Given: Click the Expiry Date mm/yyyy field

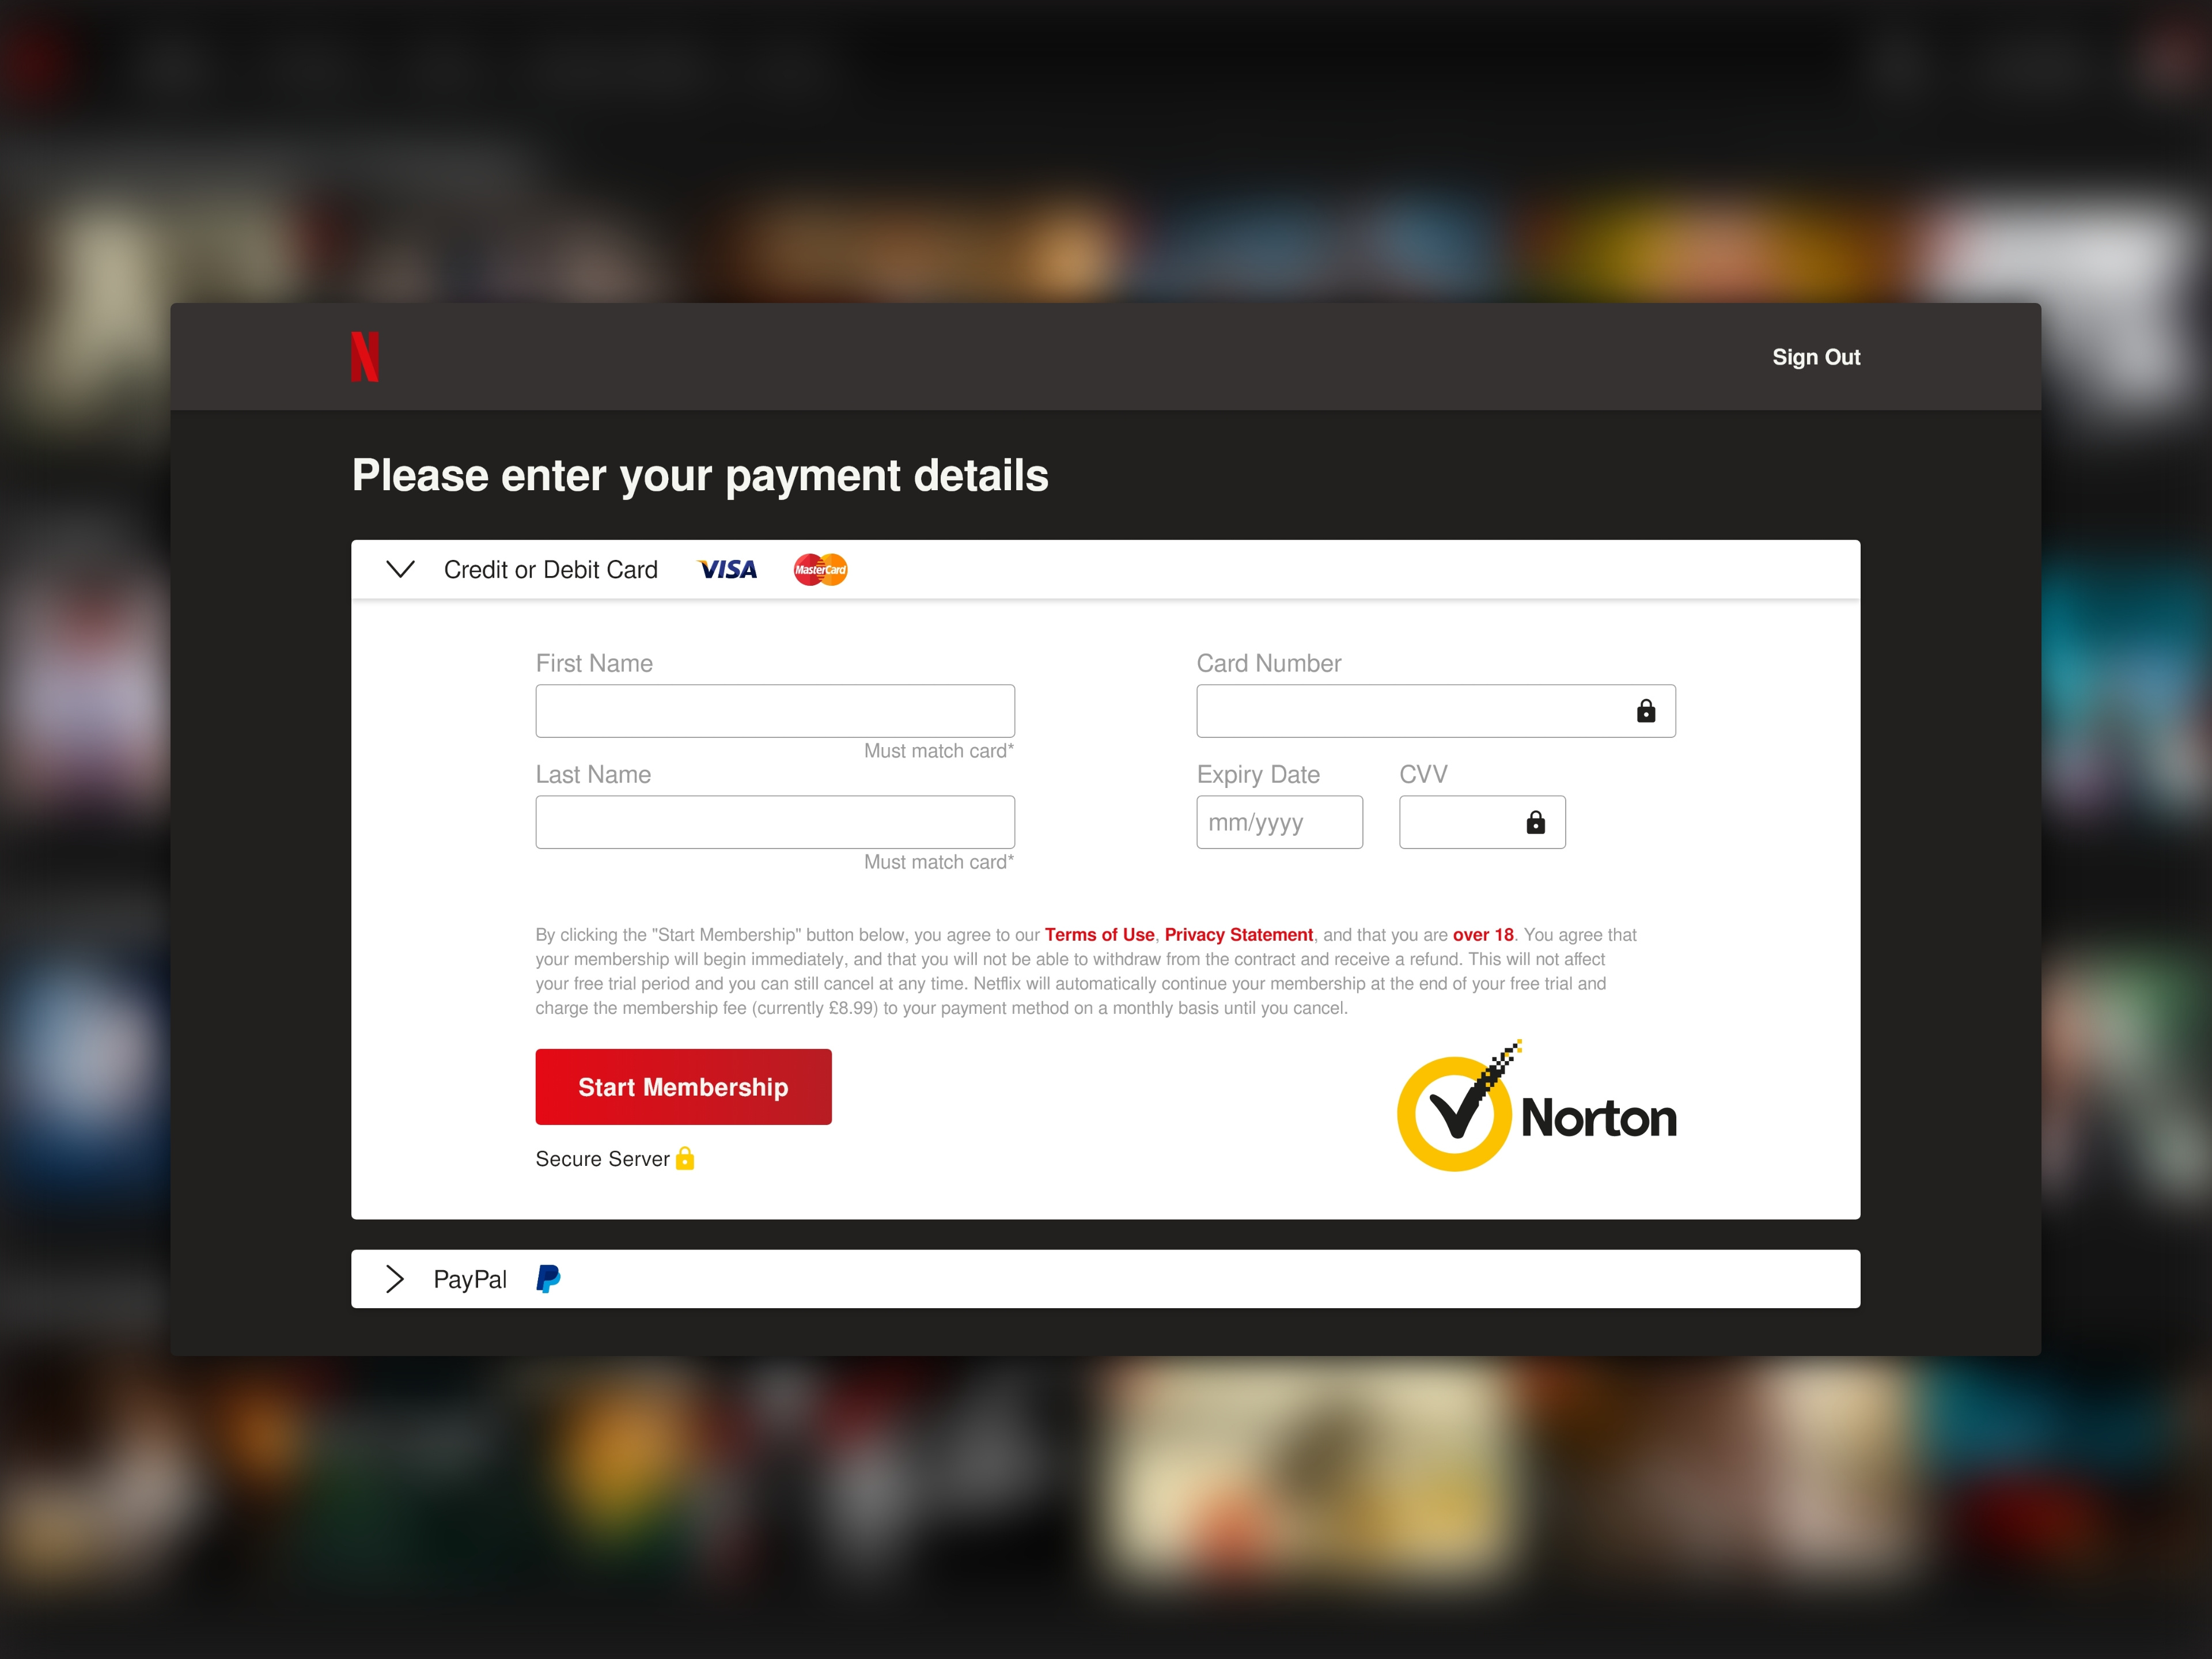Looking at the screenshot, I should (1279, 822).
